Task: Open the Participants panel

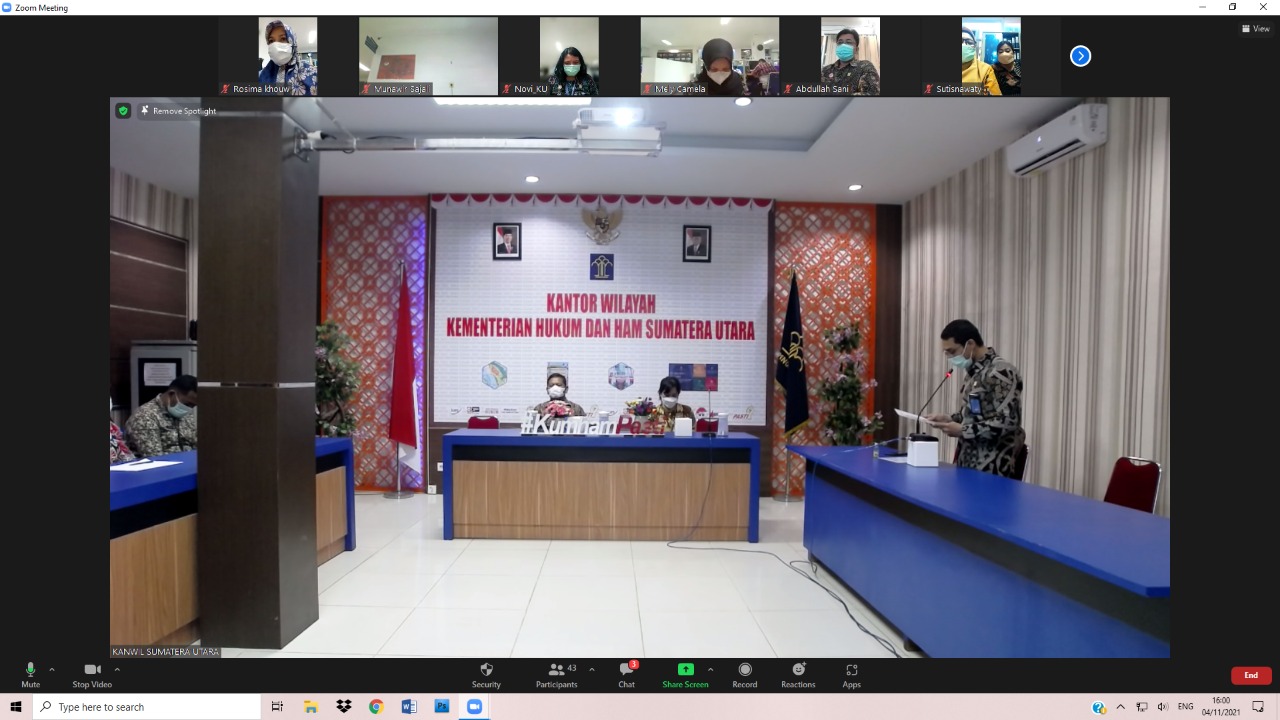Action: (x=556, y=675)
